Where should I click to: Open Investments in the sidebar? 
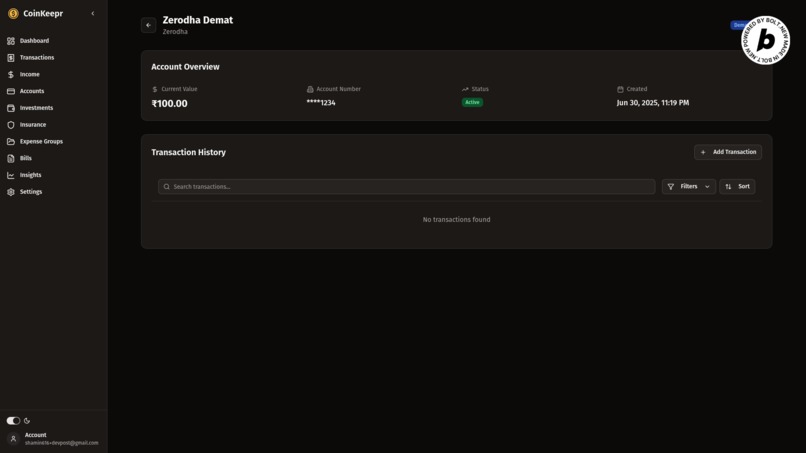[36, 108]
